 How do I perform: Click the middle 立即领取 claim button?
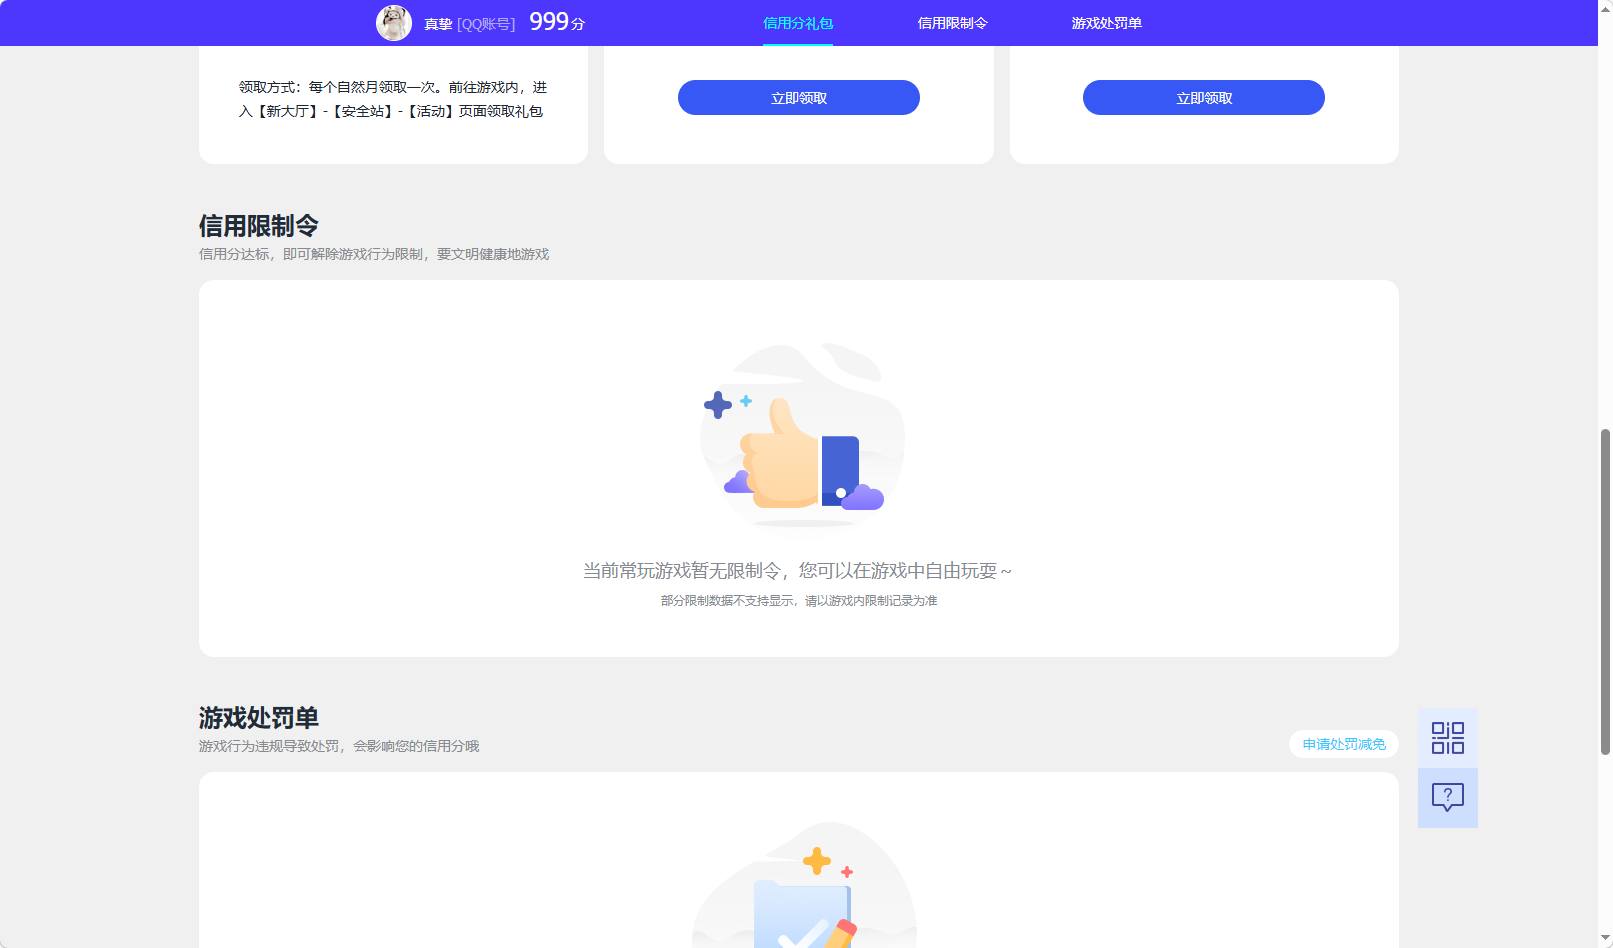[x=798, y=97]
